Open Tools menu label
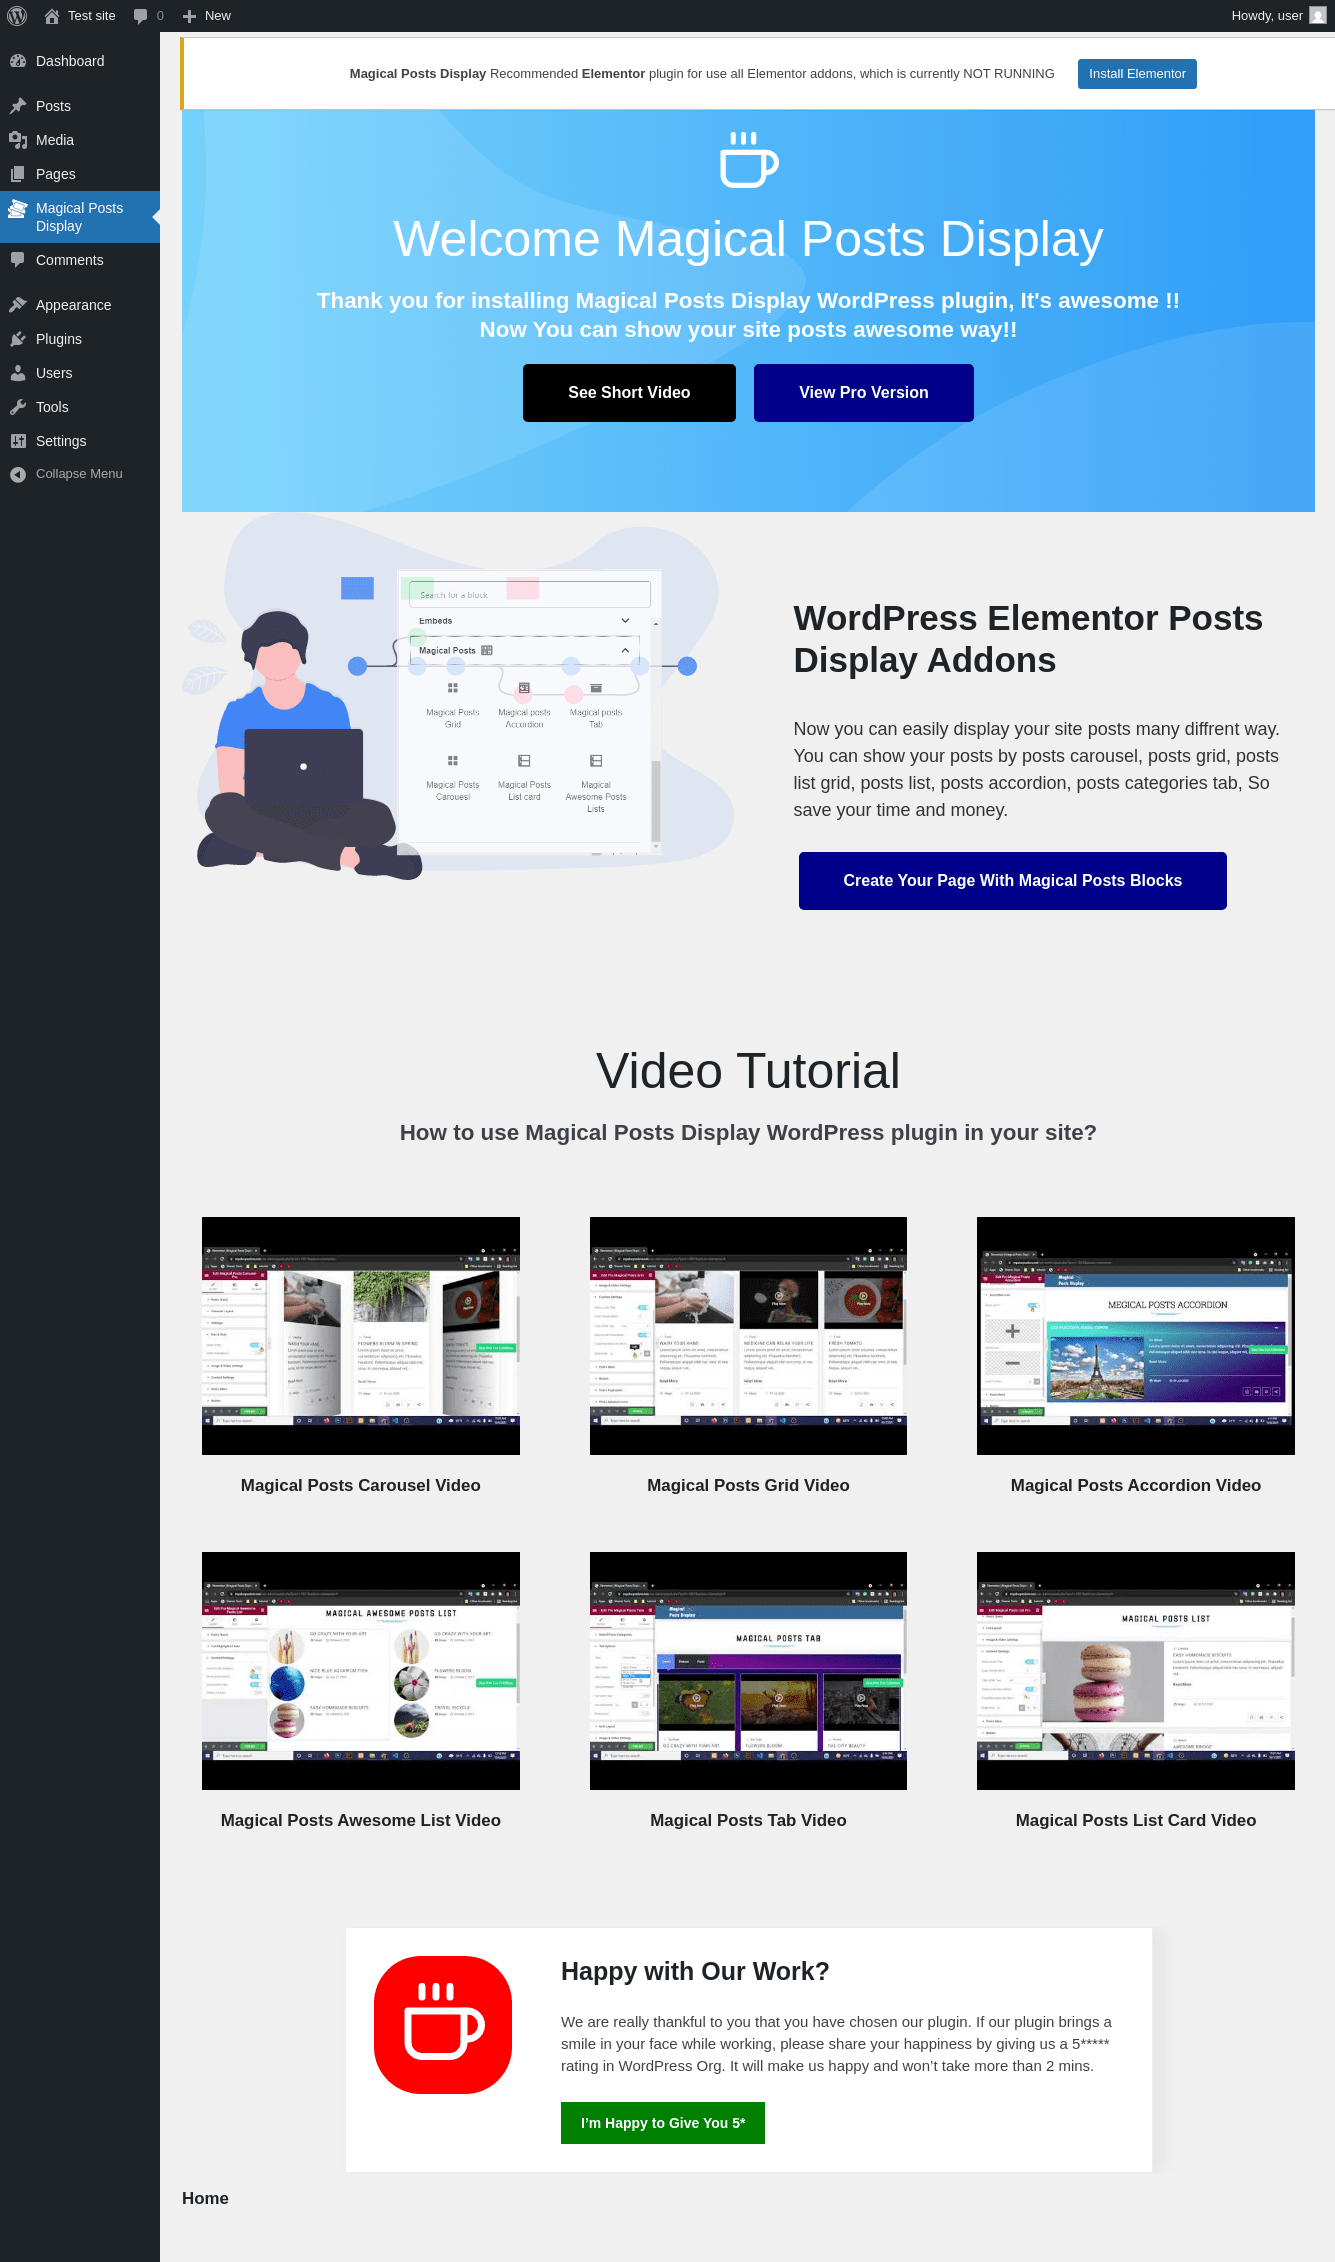Screen dimensions: 1335x2262 tap(52, 407)
